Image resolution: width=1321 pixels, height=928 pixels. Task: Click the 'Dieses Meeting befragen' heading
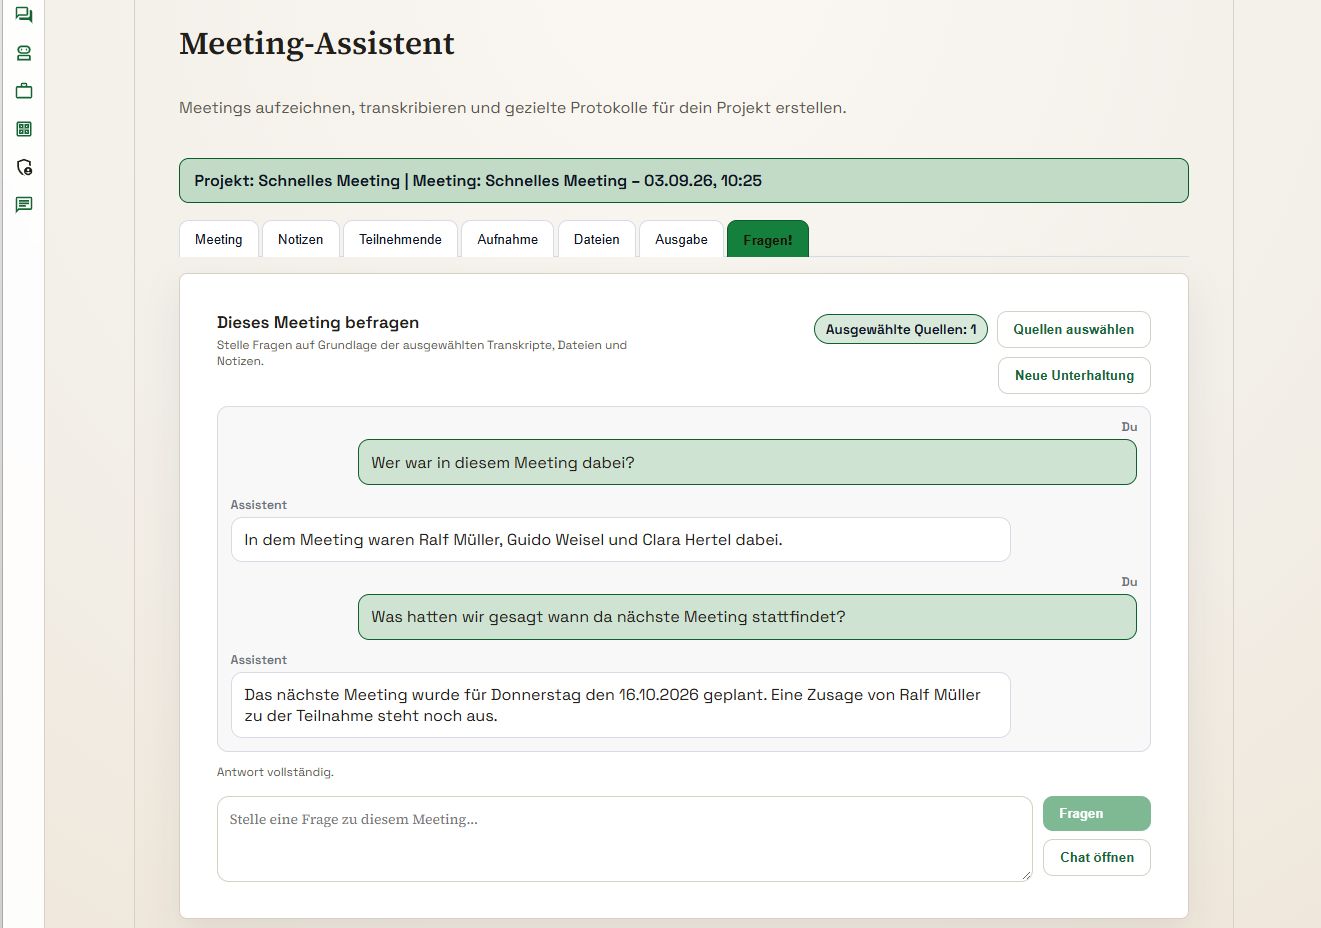click(318, 322)
